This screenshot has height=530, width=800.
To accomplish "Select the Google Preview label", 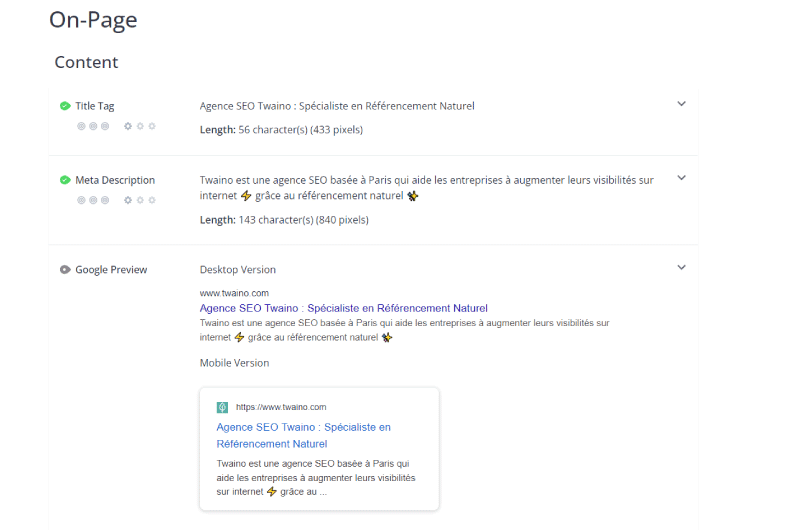I will click(x=111, y=269).
